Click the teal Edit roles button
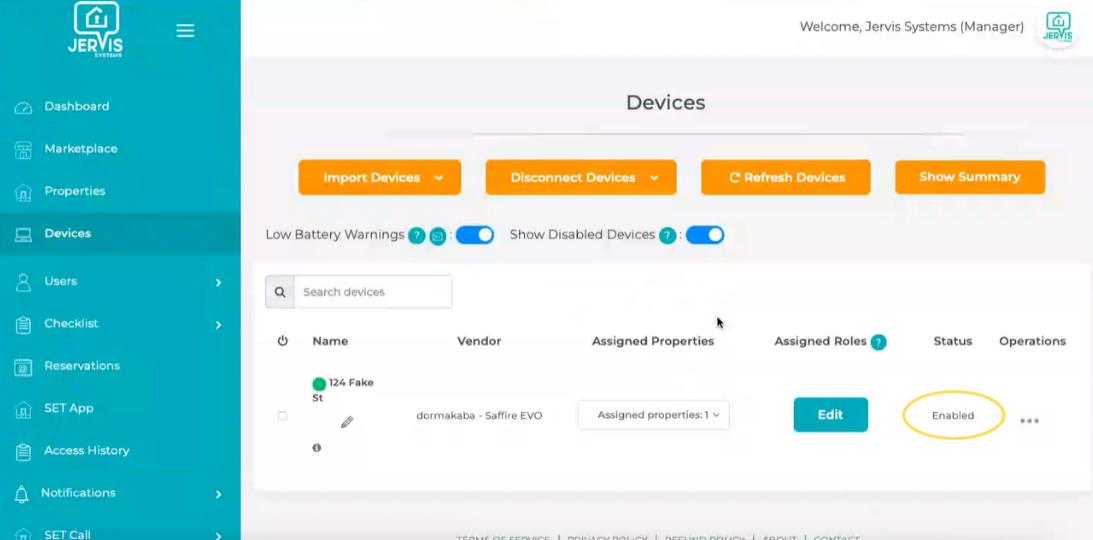 tap(830, 415)
